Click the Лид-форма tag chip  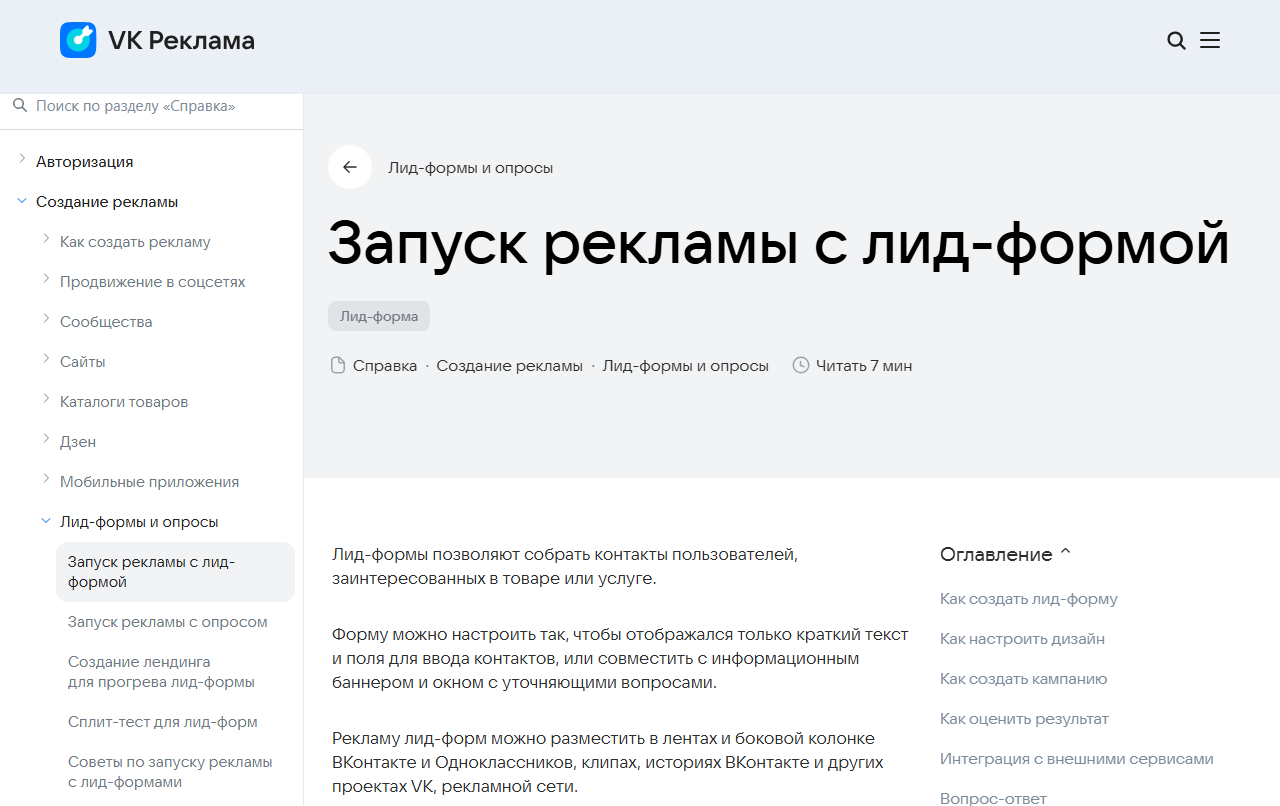[379, 317]
